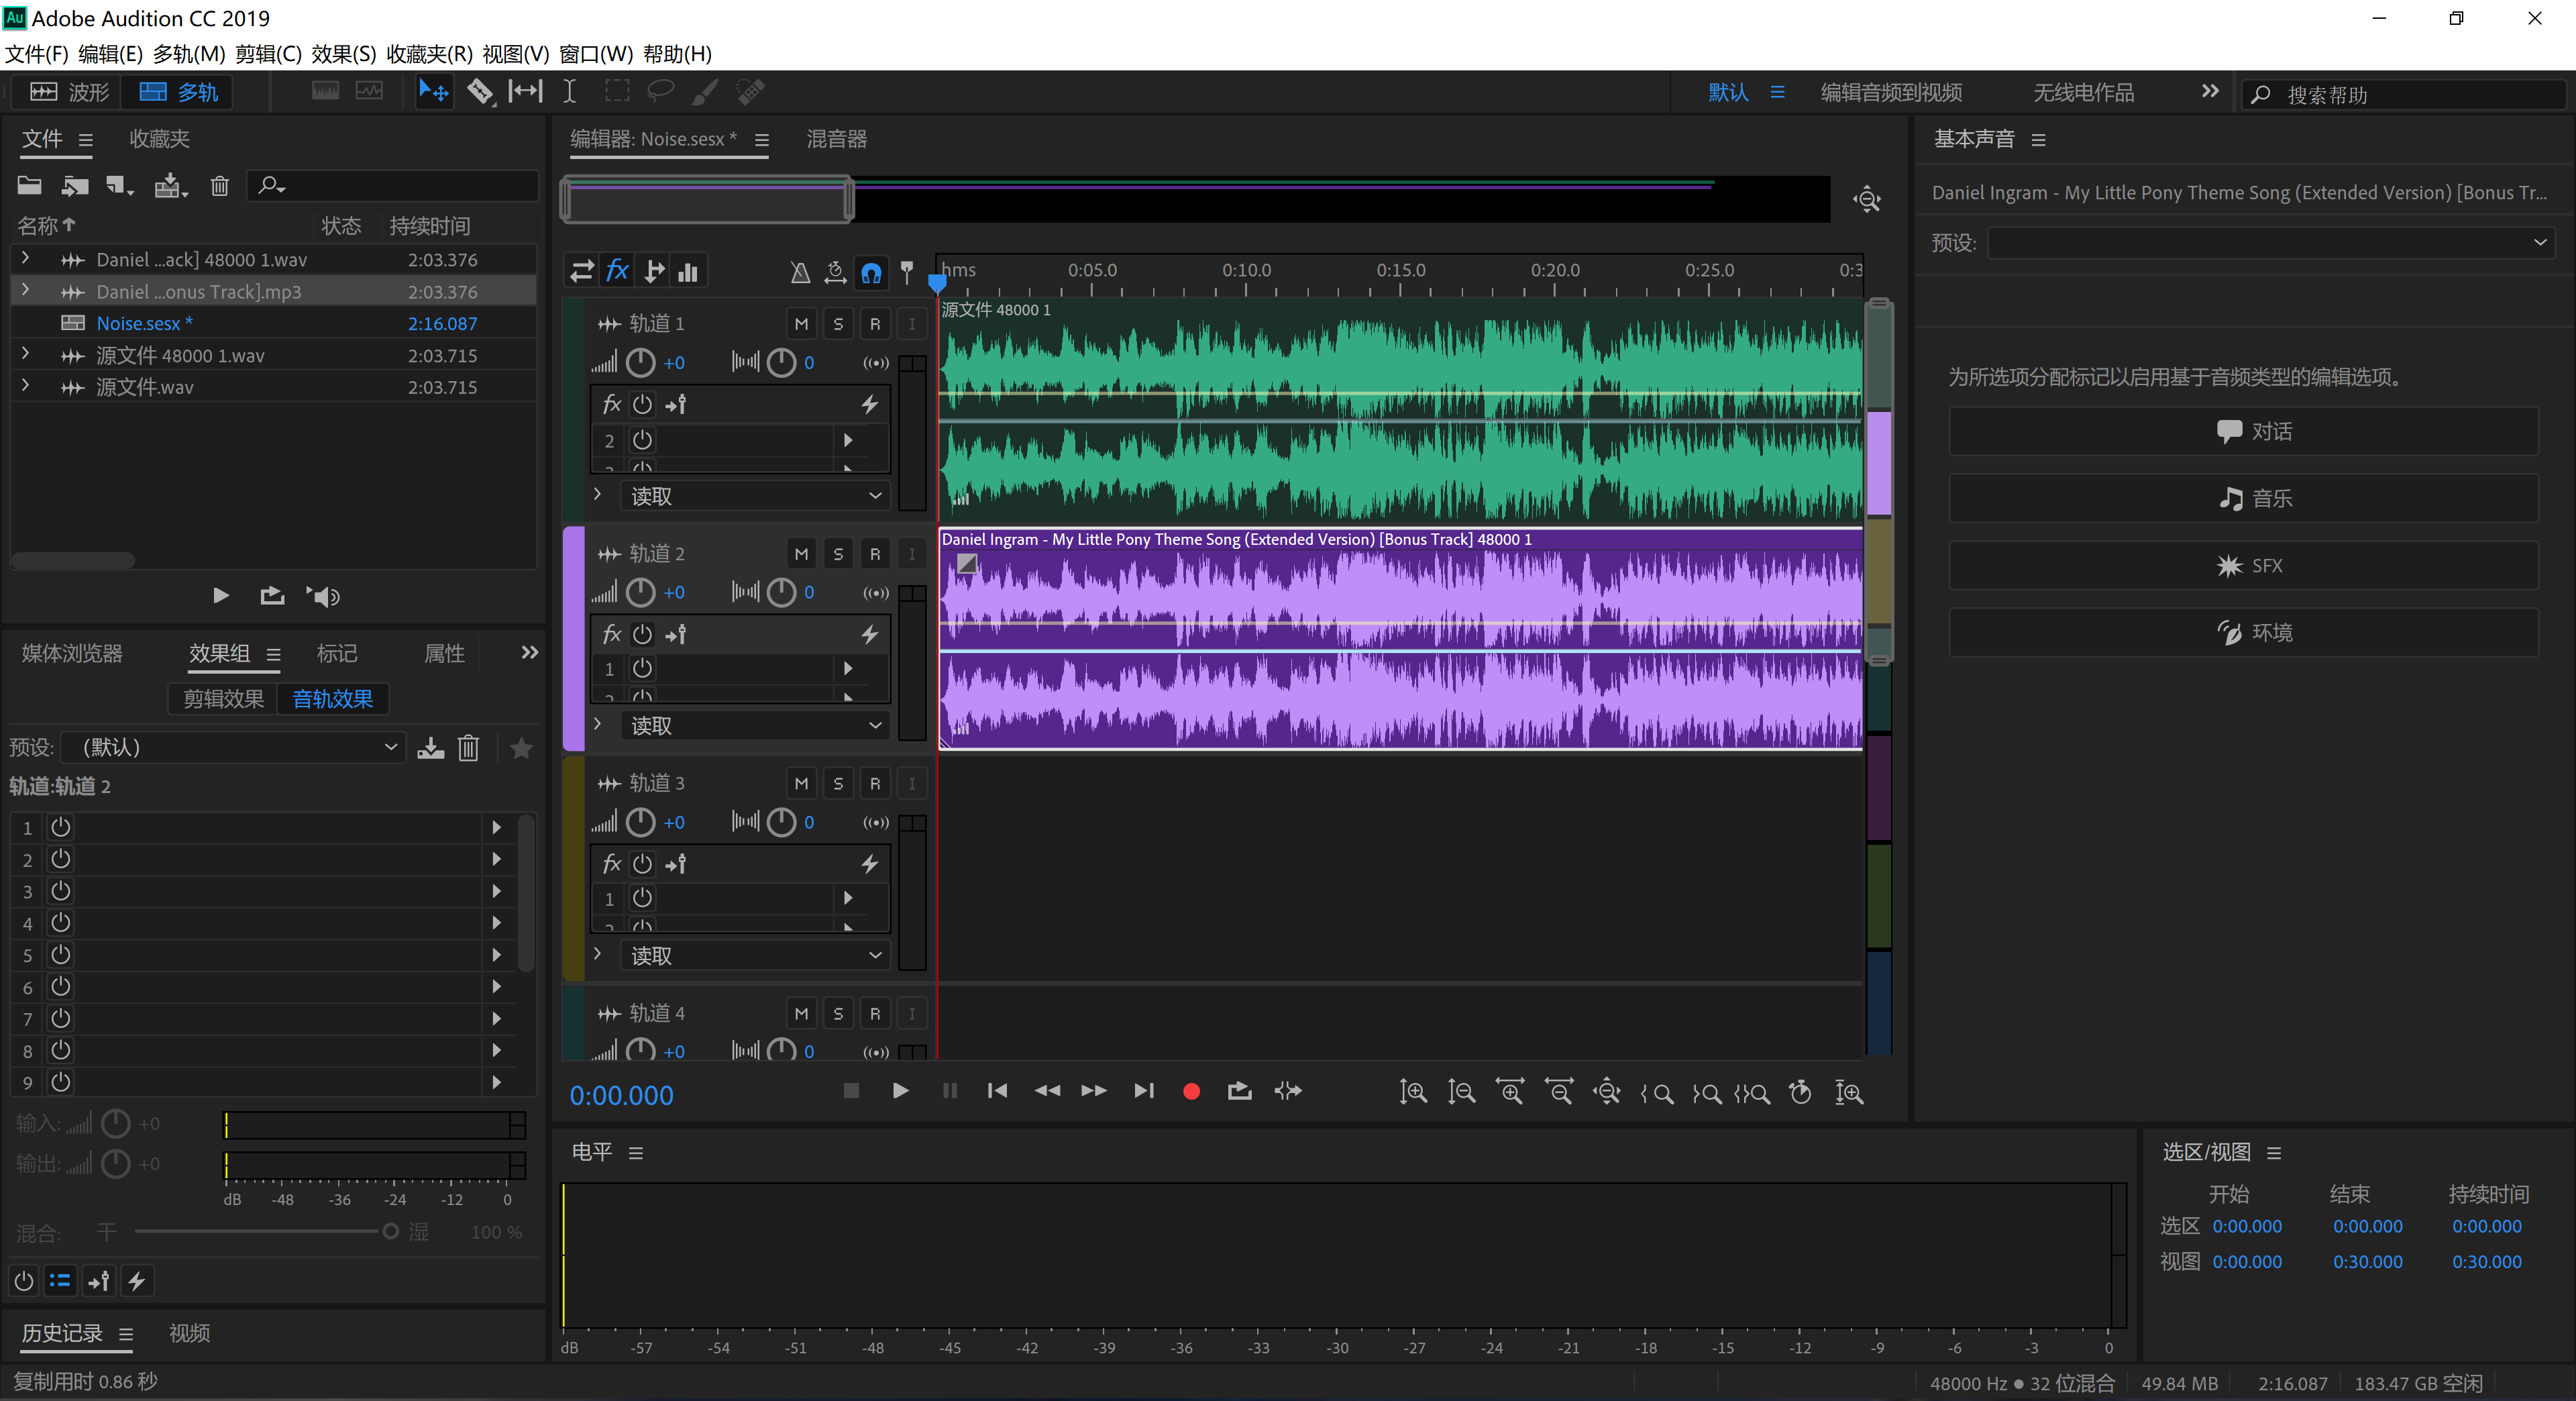Image resolution: width=2576 pixels, height=1401 pixels.
Task: Click the 音乐 audio type button
Action: [x=2243, y=498]
